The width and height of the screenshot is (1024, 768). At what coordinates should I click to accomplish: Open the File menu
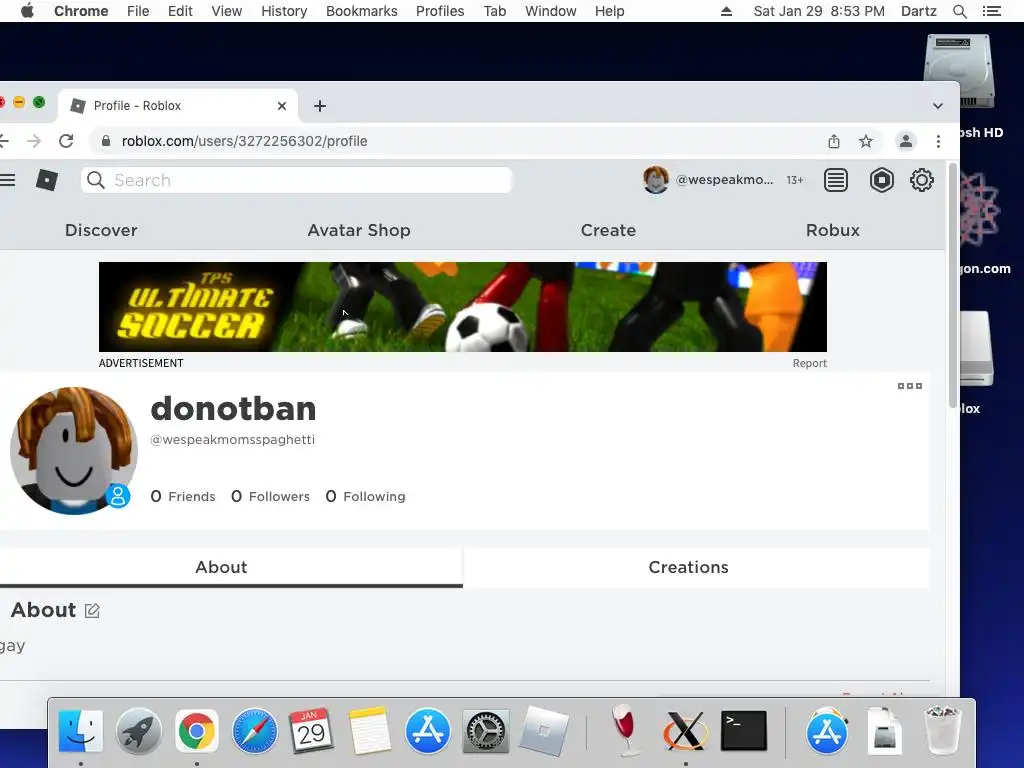pyautogui.click(x=138, y=11)
